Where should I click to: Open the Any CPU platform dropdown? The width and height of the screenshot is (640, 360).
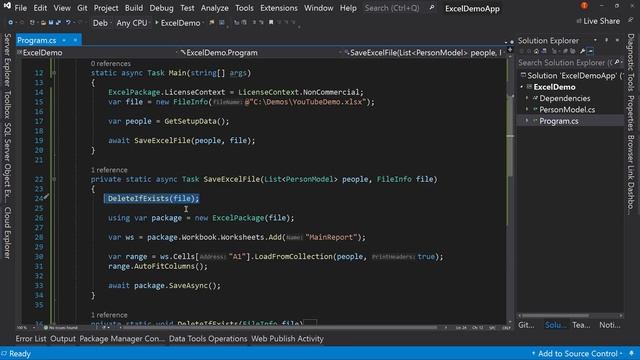click(133, 23)
